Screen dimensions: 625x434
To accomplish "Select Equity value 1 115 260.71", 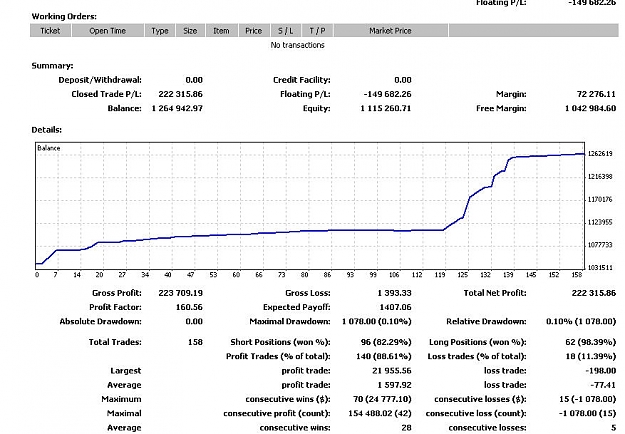I will [x=386, y=108].
